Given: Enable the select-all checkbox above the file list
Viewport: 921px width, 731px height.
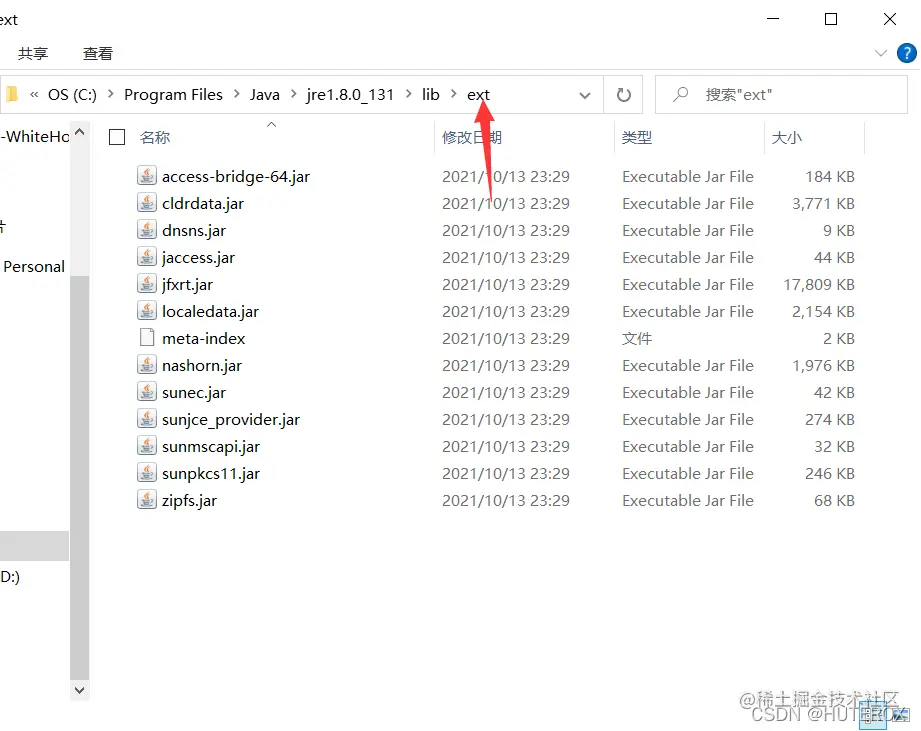Looking at the screenshot, I should tap(115, 137).
